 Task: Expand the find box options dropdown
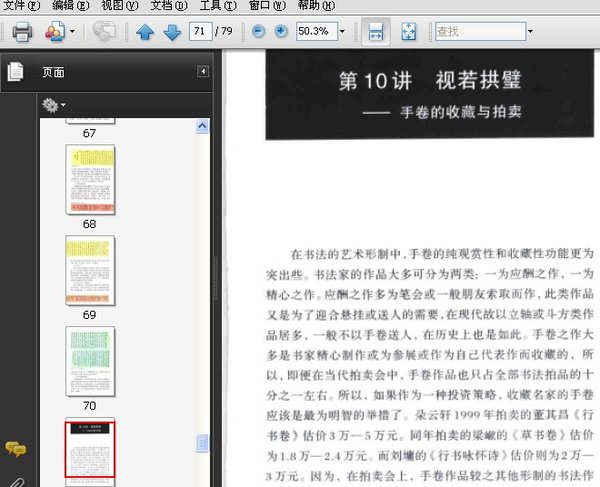pos(530,32)
